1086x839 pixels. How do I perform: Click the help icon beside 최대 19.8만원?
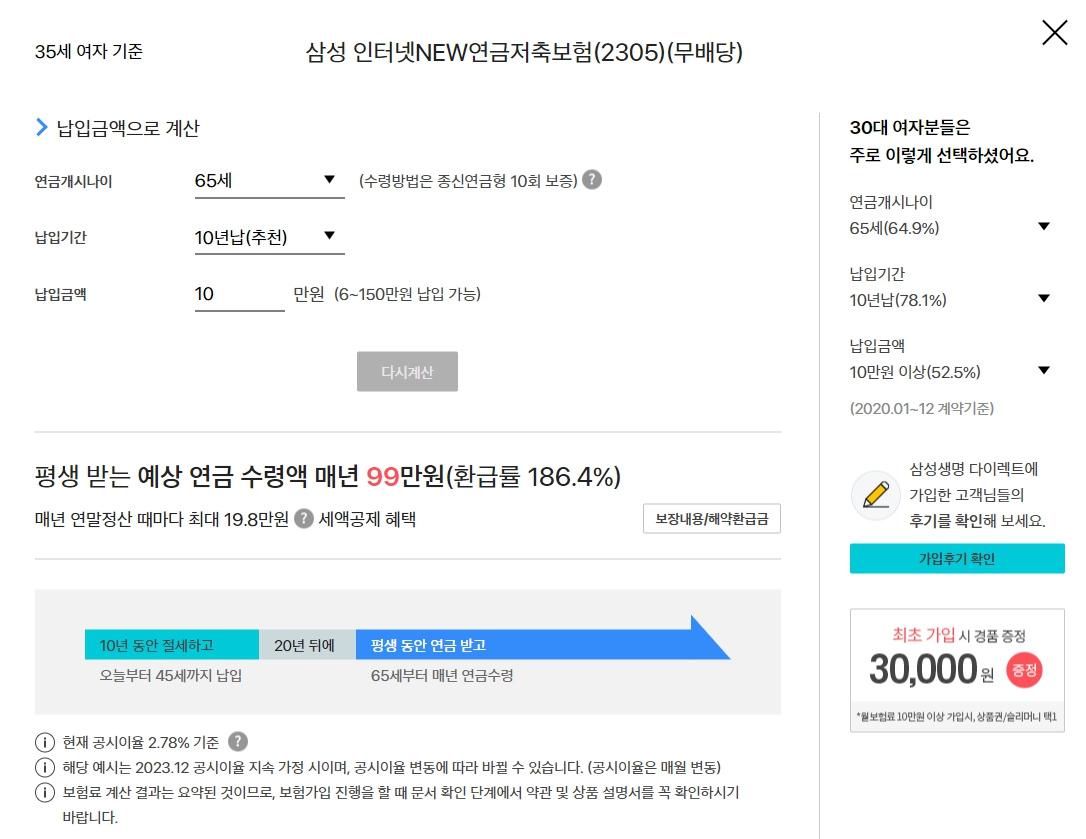303,519
